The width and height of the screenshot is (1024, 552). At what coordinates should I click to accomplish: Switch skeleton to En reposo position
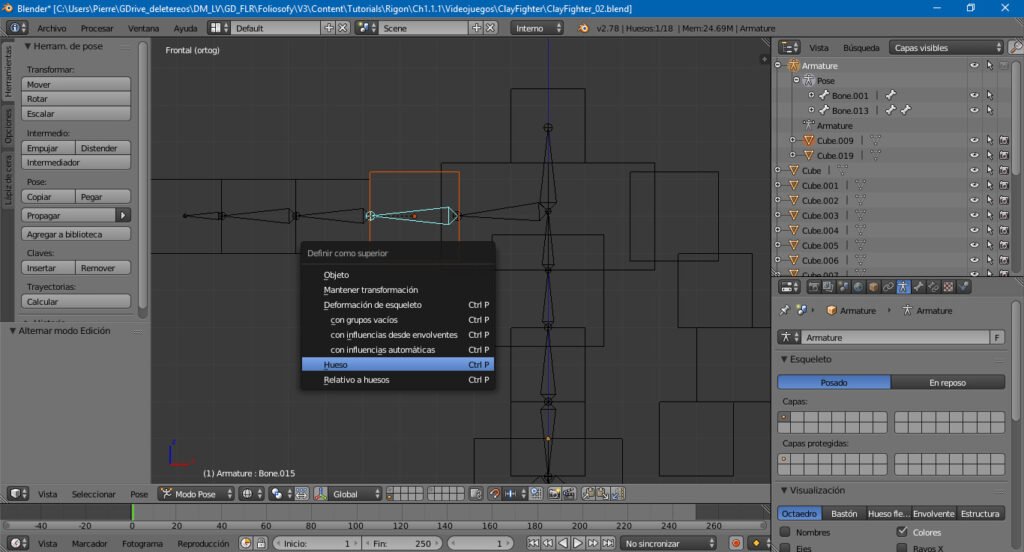948,383
